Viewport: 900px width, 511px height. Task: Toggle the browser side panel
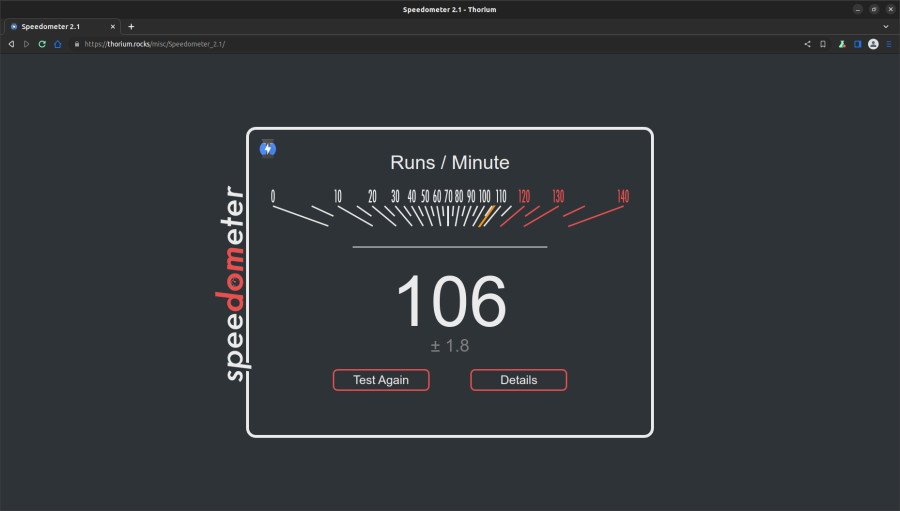coord(858,44)
